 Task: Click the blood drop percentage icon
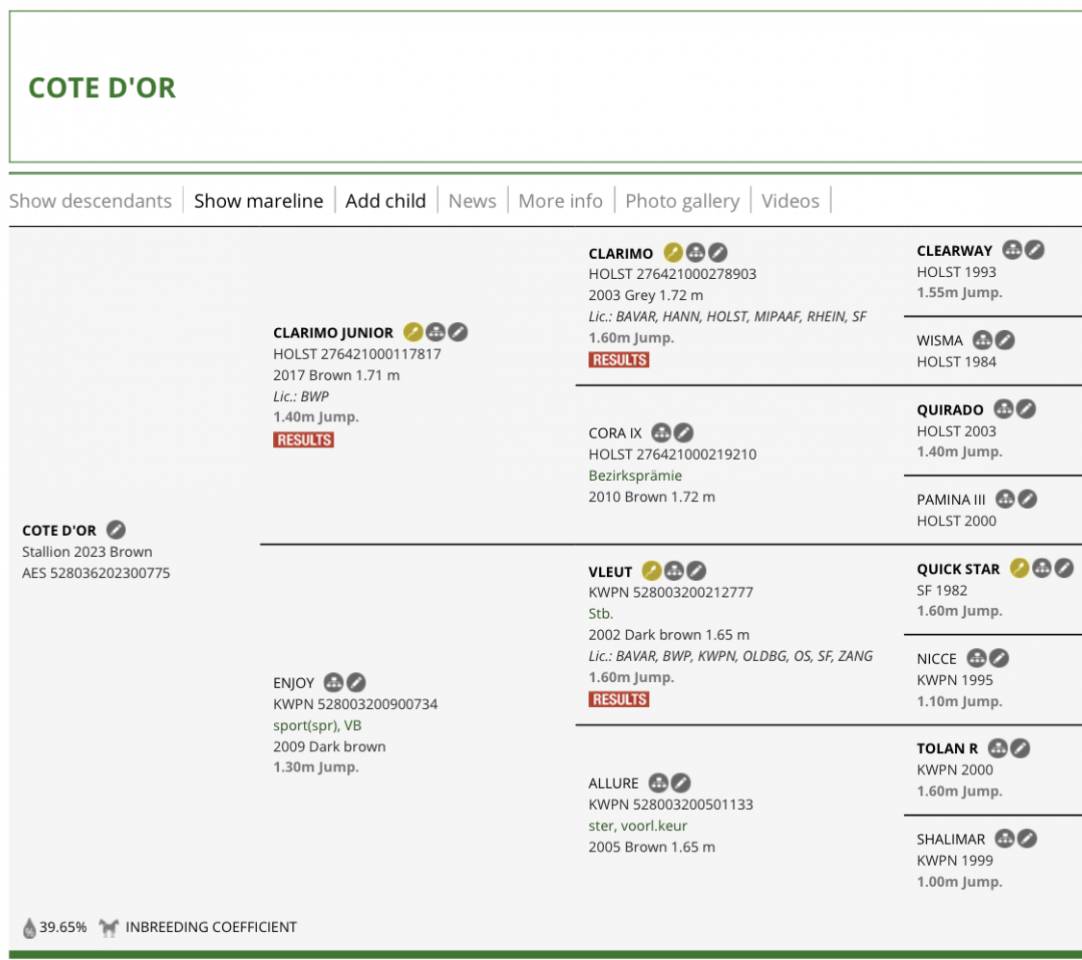29,928
